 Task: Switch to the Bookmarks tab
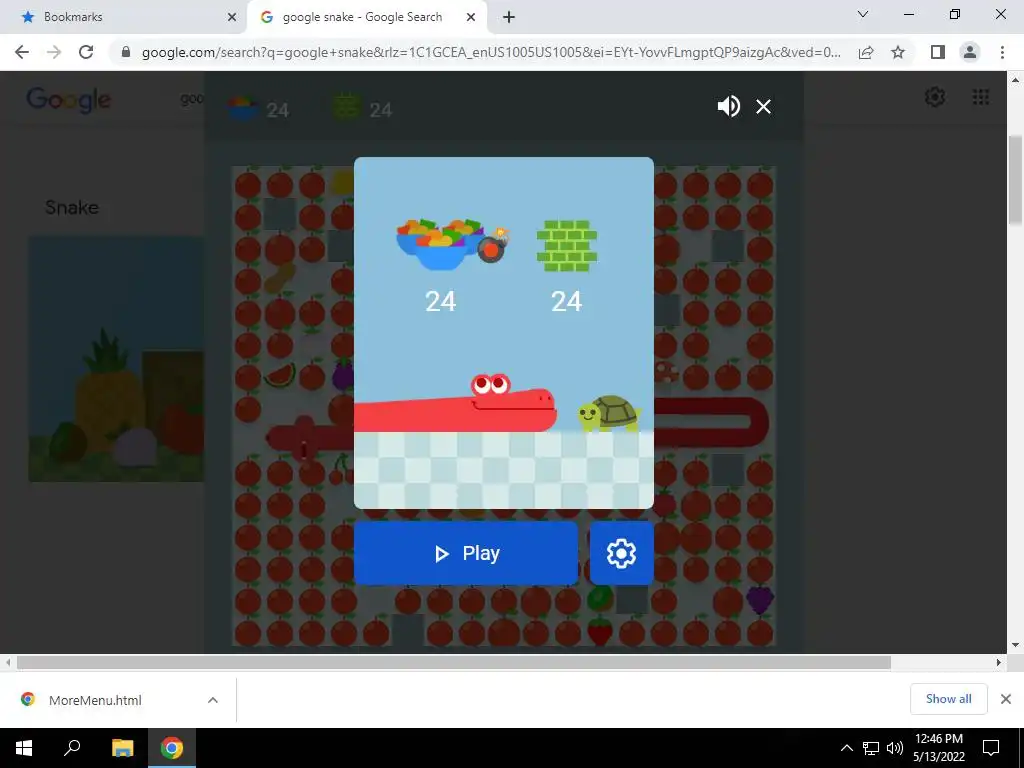[124, 17]
